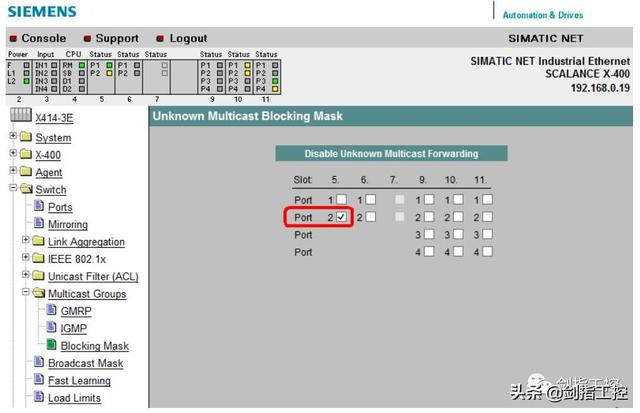
Task: Tick slot 9 port 3 checkbox
Action: [x=429, y=234]
